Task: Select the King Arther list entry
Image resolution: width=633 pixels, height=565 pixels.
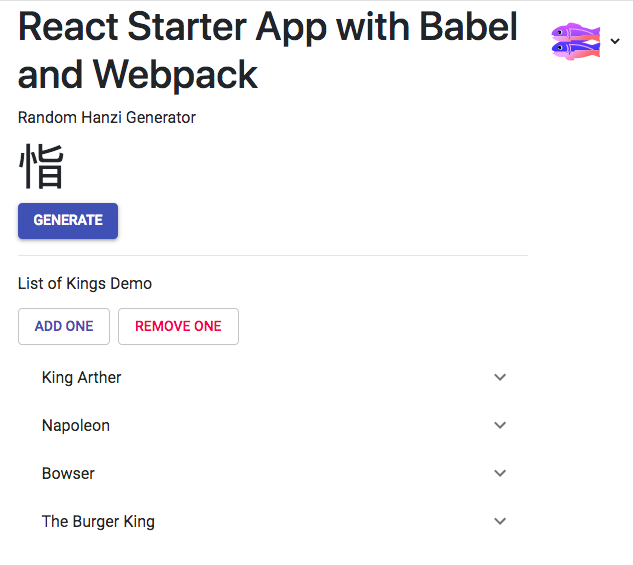Action: pyautogui.click(x=82, y=377)
